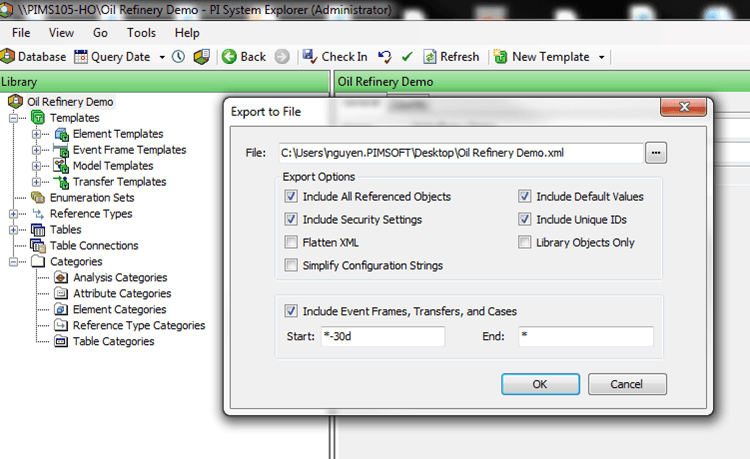750x459 pixels.
Task: Click the Library panel header
Action: click(x=165, y=82)
